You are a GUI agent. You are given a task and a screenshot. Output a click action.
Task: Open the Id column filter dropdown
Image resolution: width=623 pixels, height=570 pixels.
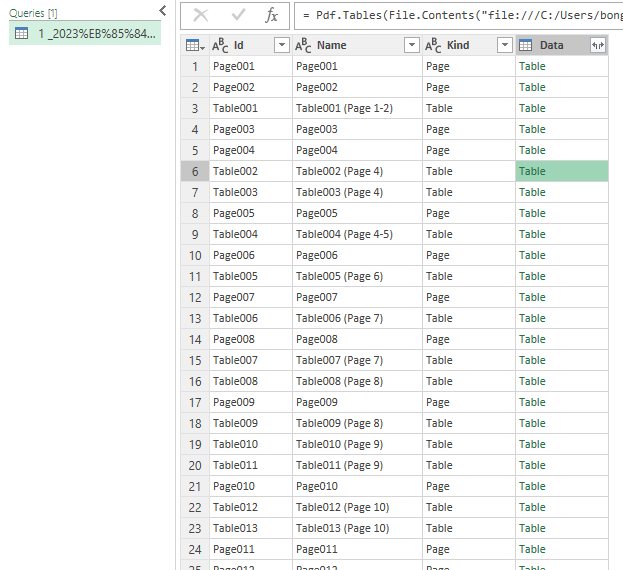point(282,45)
